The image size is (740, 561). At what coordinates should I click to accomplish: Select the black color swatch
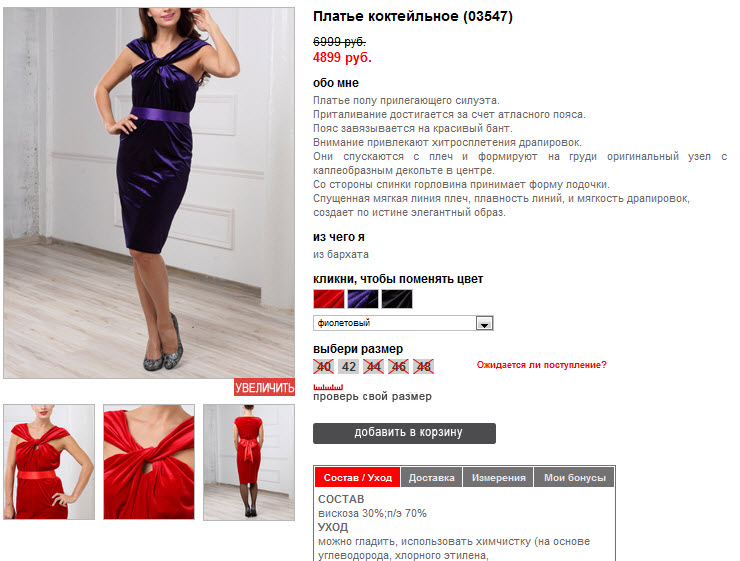[x=397, y=299]
